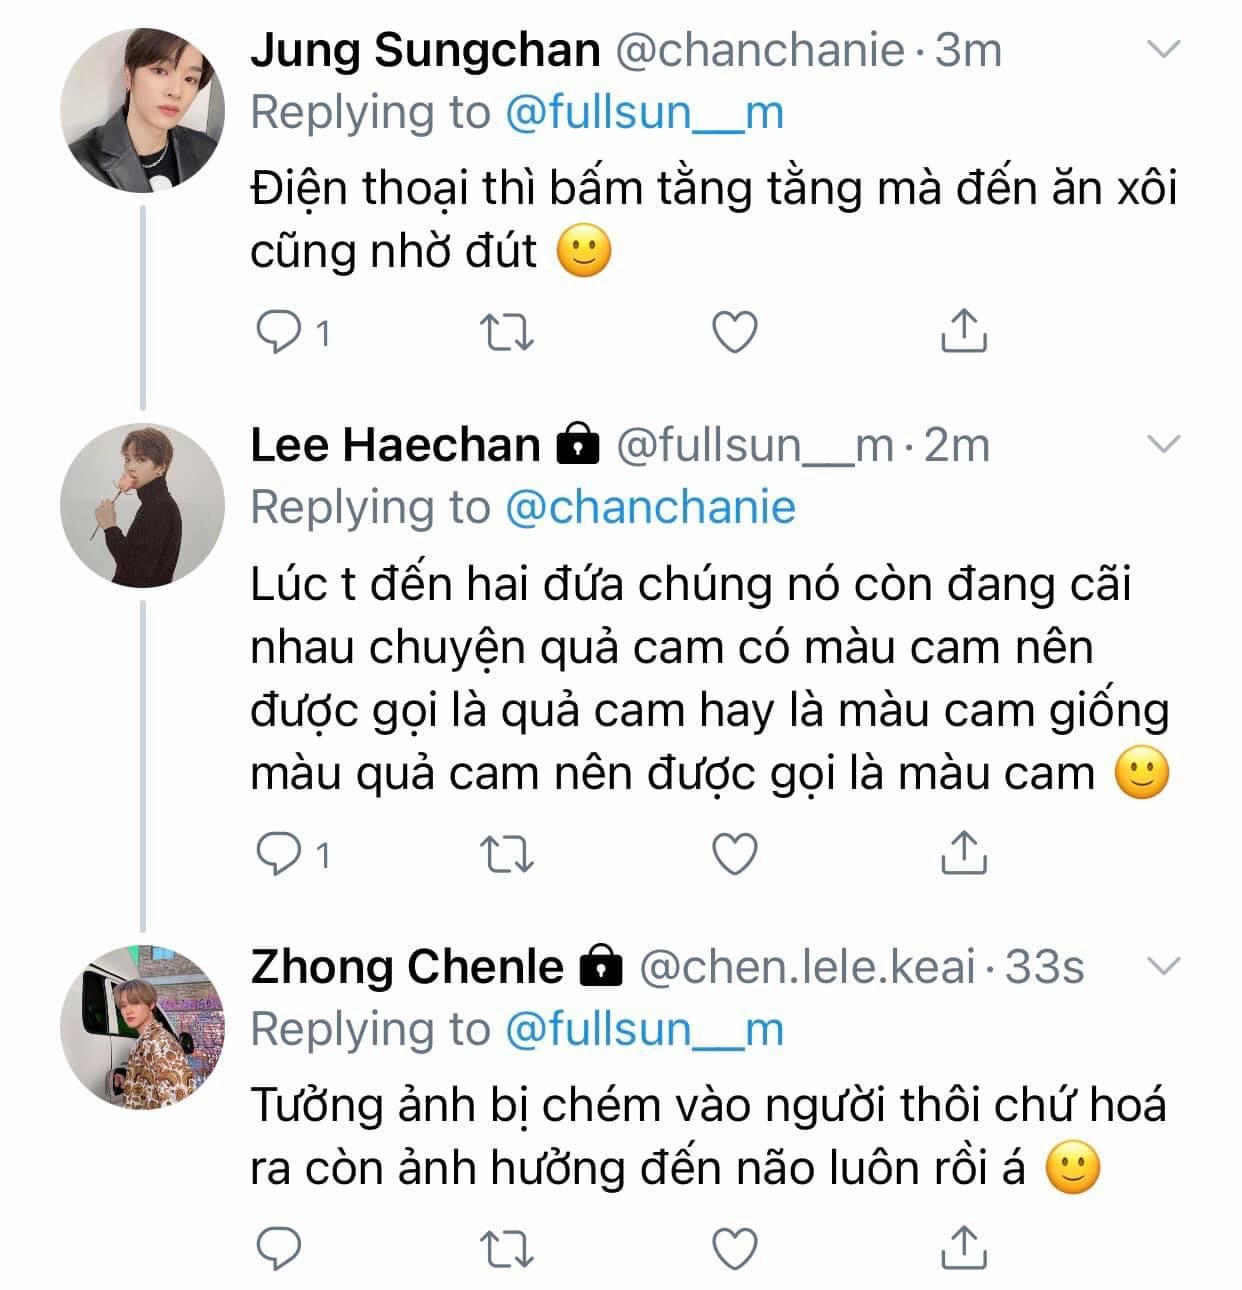Open dropdown menu on Lee Haechan's tweet
The width and height of the screenshot is (1242, 1290).
[1162, 444]
